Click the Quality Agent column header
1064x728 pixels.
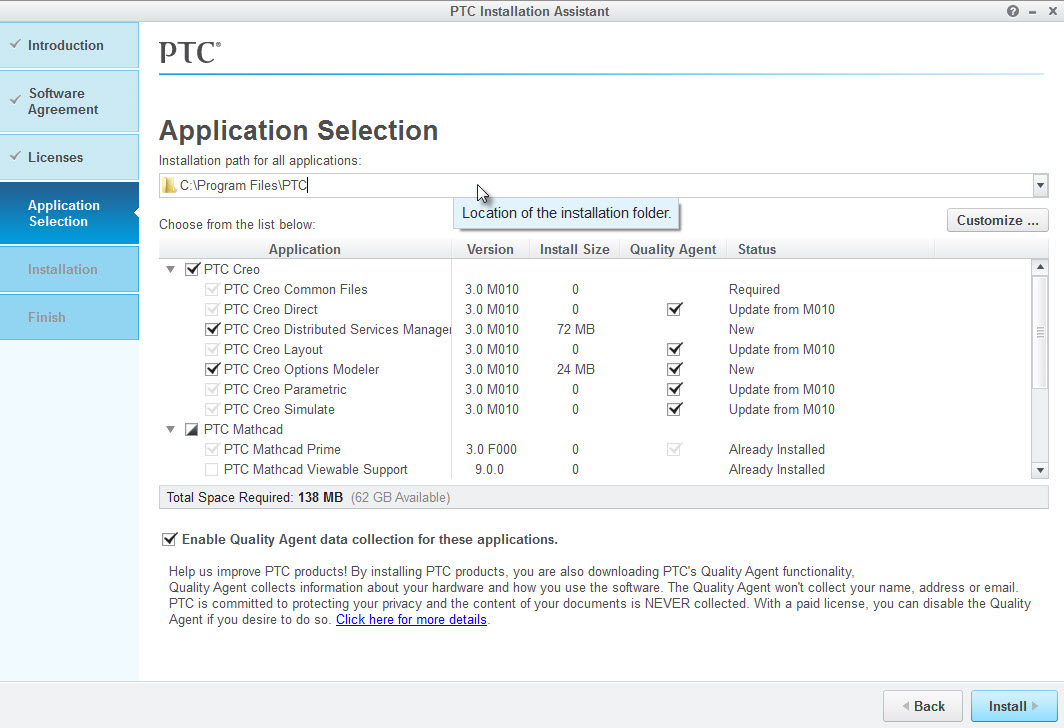click(x=672, y=249)
